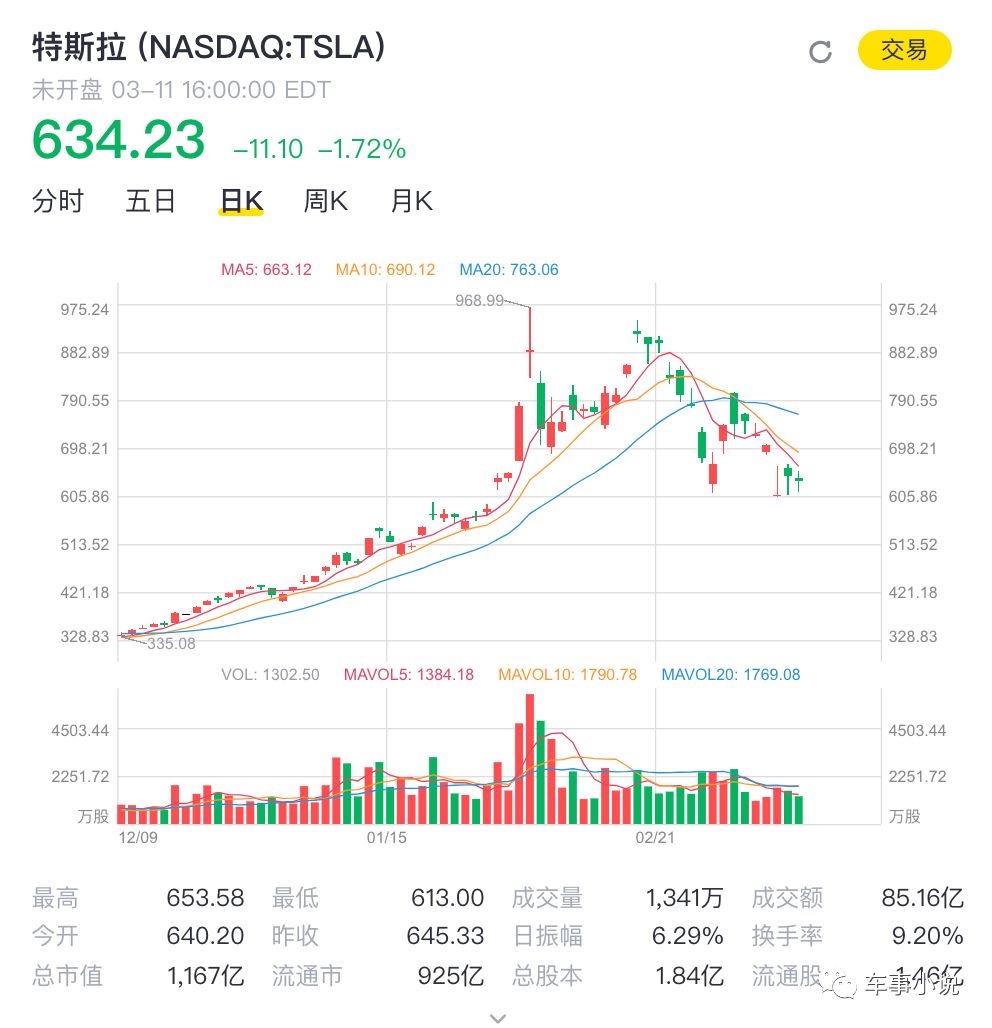
Task: Click the 335.08 low price marker
Action: [x=171, y=644]
